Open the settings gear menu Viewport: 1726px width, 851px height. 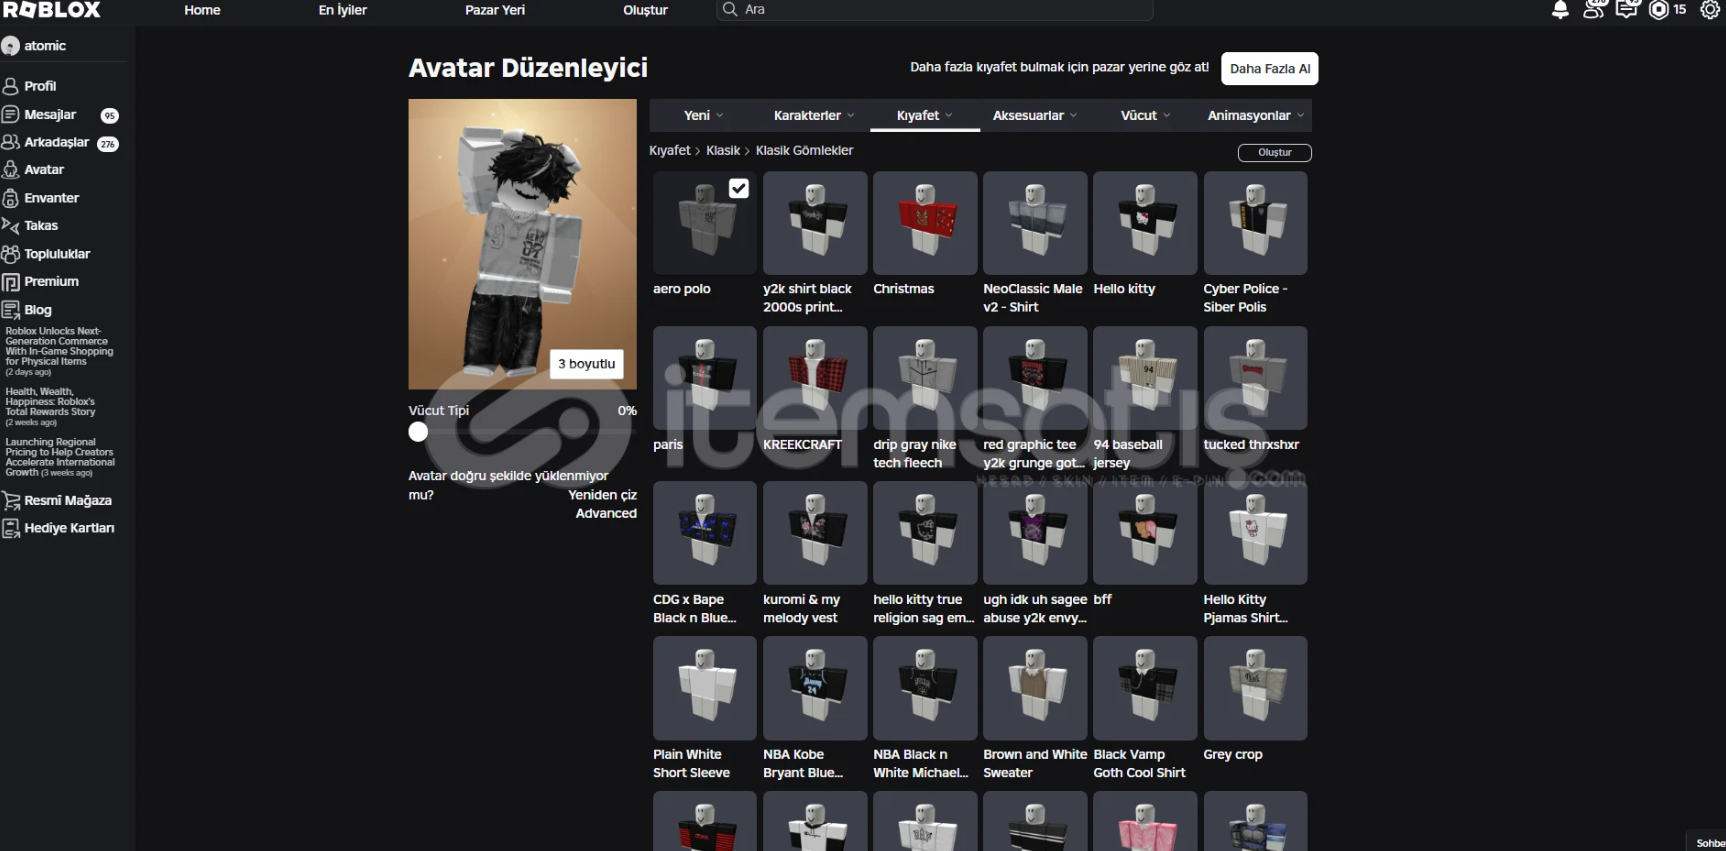tap(1710, 10)
